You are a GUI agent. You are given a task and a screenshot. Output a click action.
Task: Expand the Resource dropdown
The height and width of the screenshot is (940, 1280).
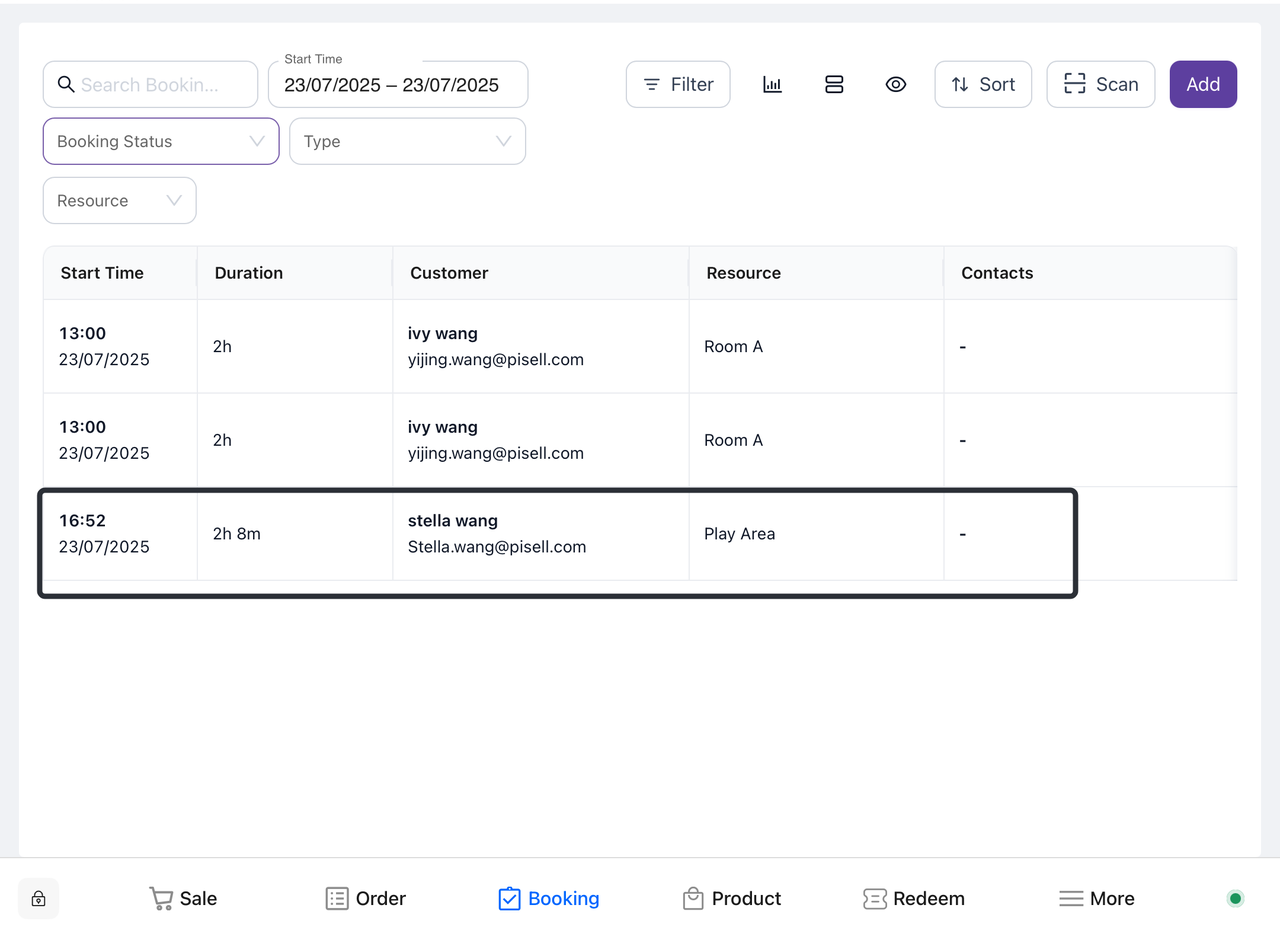pyautogui.click(x=119, y=200)
